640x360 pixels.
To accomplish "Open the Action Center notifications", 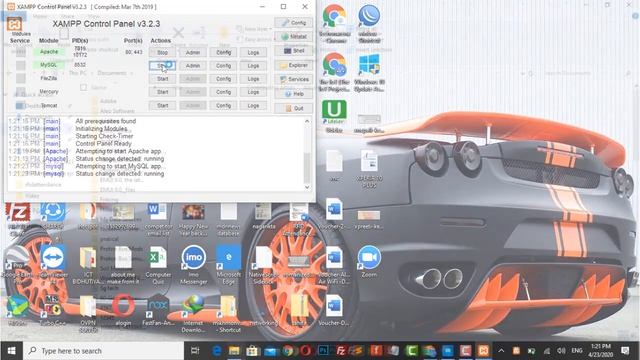I will [625, 351].
